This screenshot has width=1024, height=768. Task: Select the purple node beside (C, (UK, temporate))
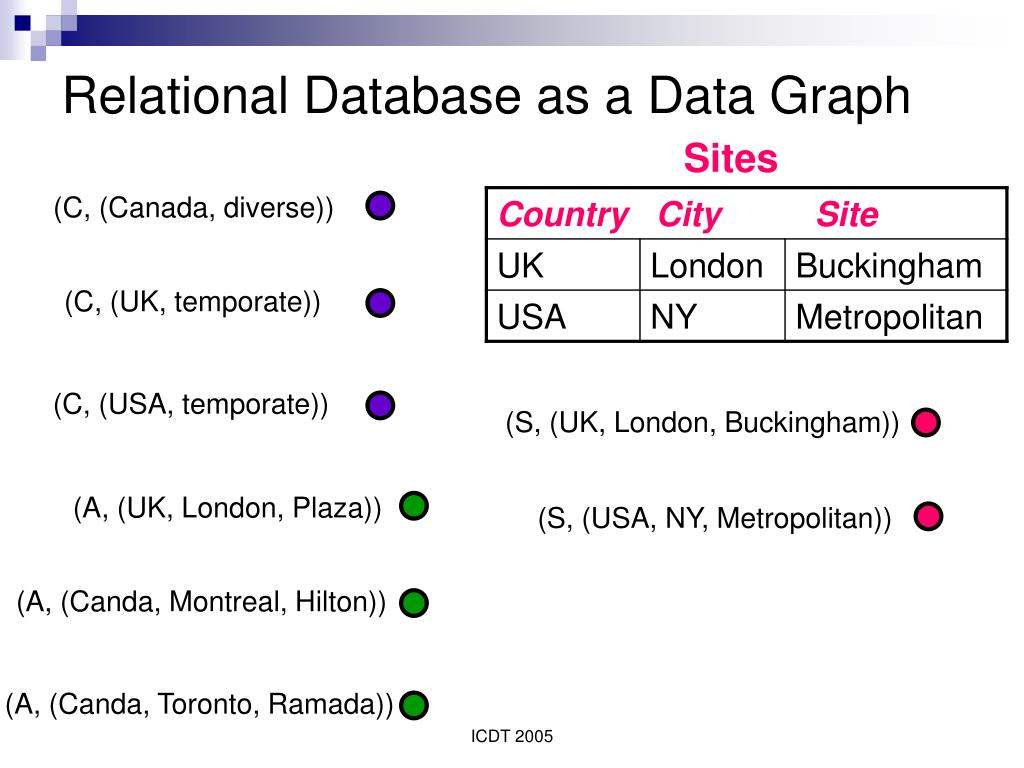click(380, 303)
